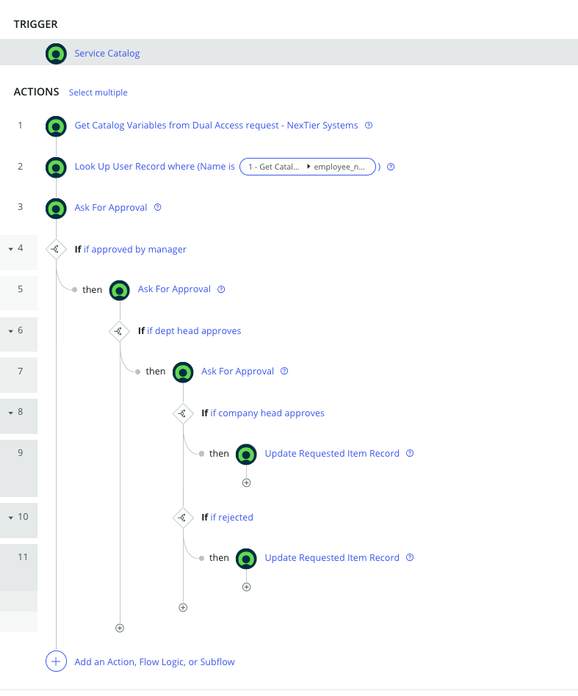The width and height of the screenshot is (578, 696).
Task: Open step 11 Update Requested Item Record
Action: [x=332, y=558]
